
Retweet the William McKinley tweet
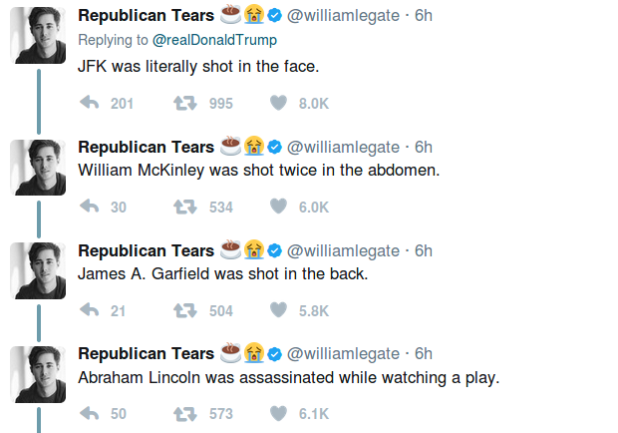click(x=185, y=207)
